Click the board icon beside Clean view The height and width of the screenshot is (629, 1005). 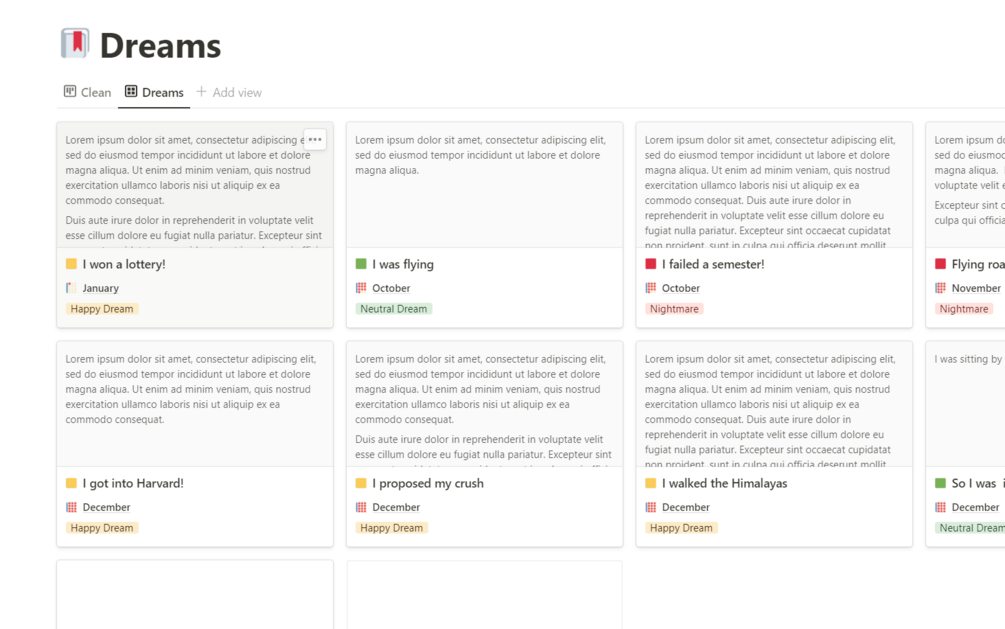70,92
